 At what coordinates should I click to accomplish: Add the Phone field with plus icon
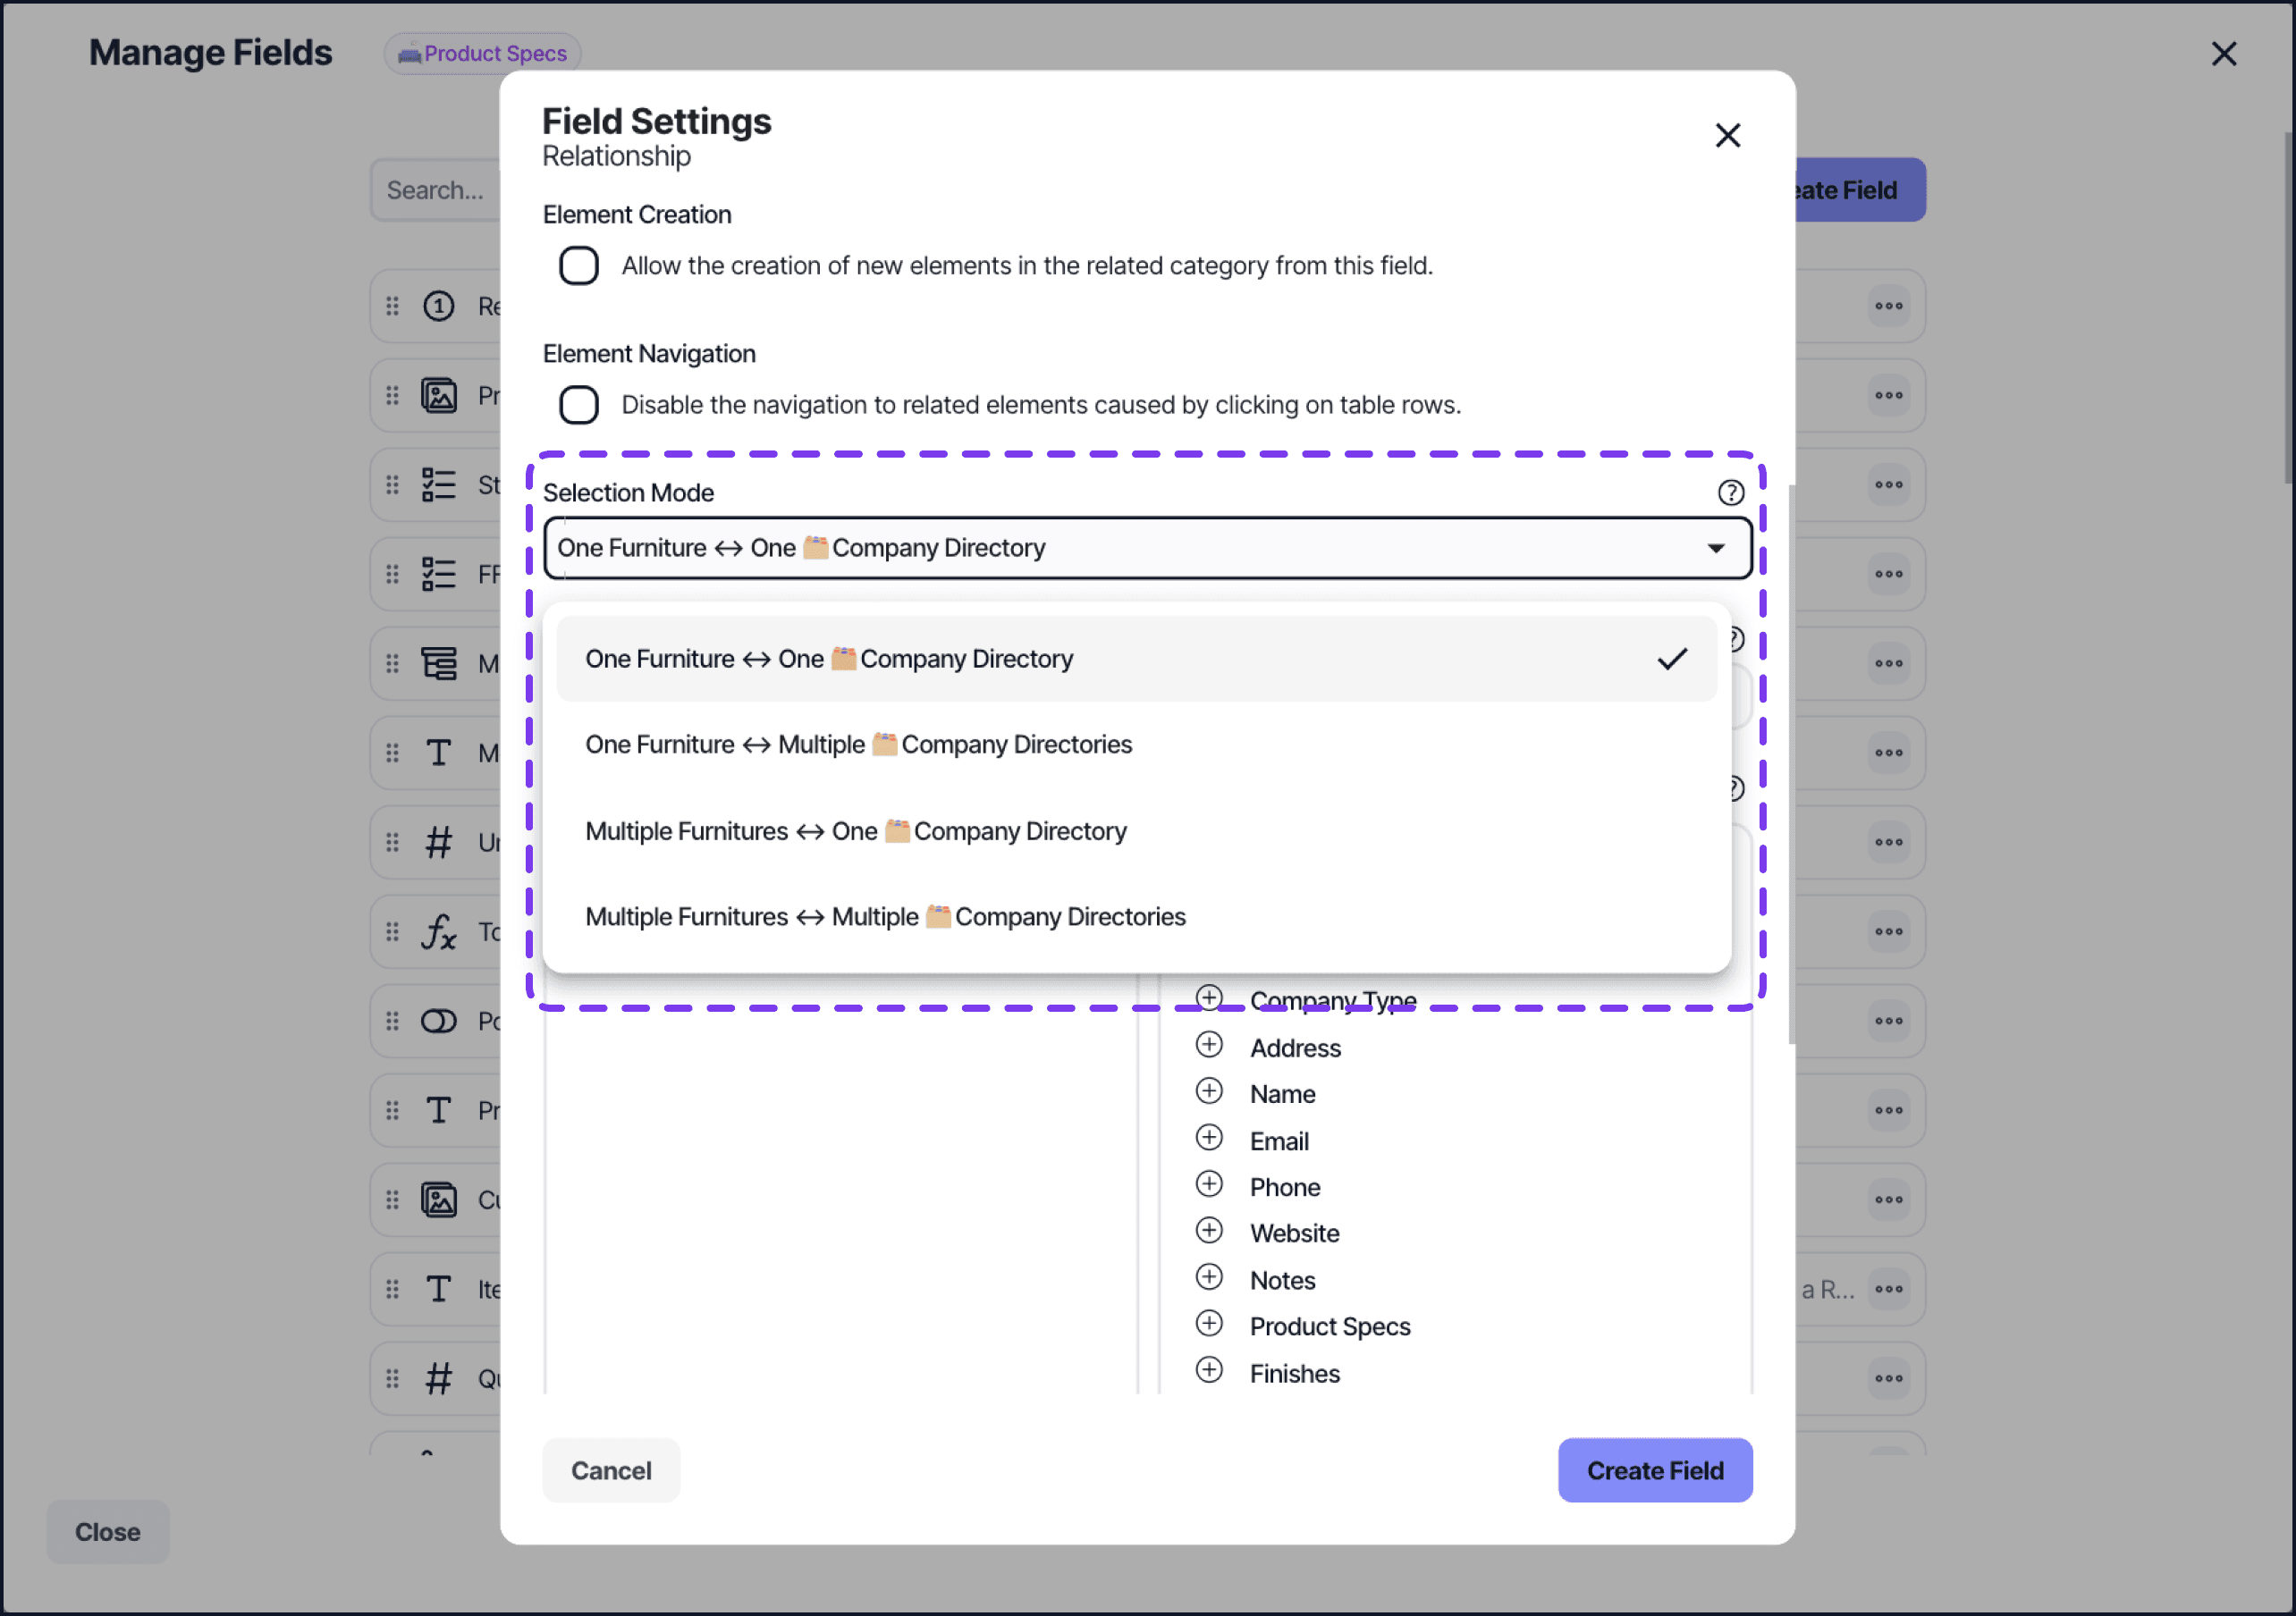coord(1209,1185)
